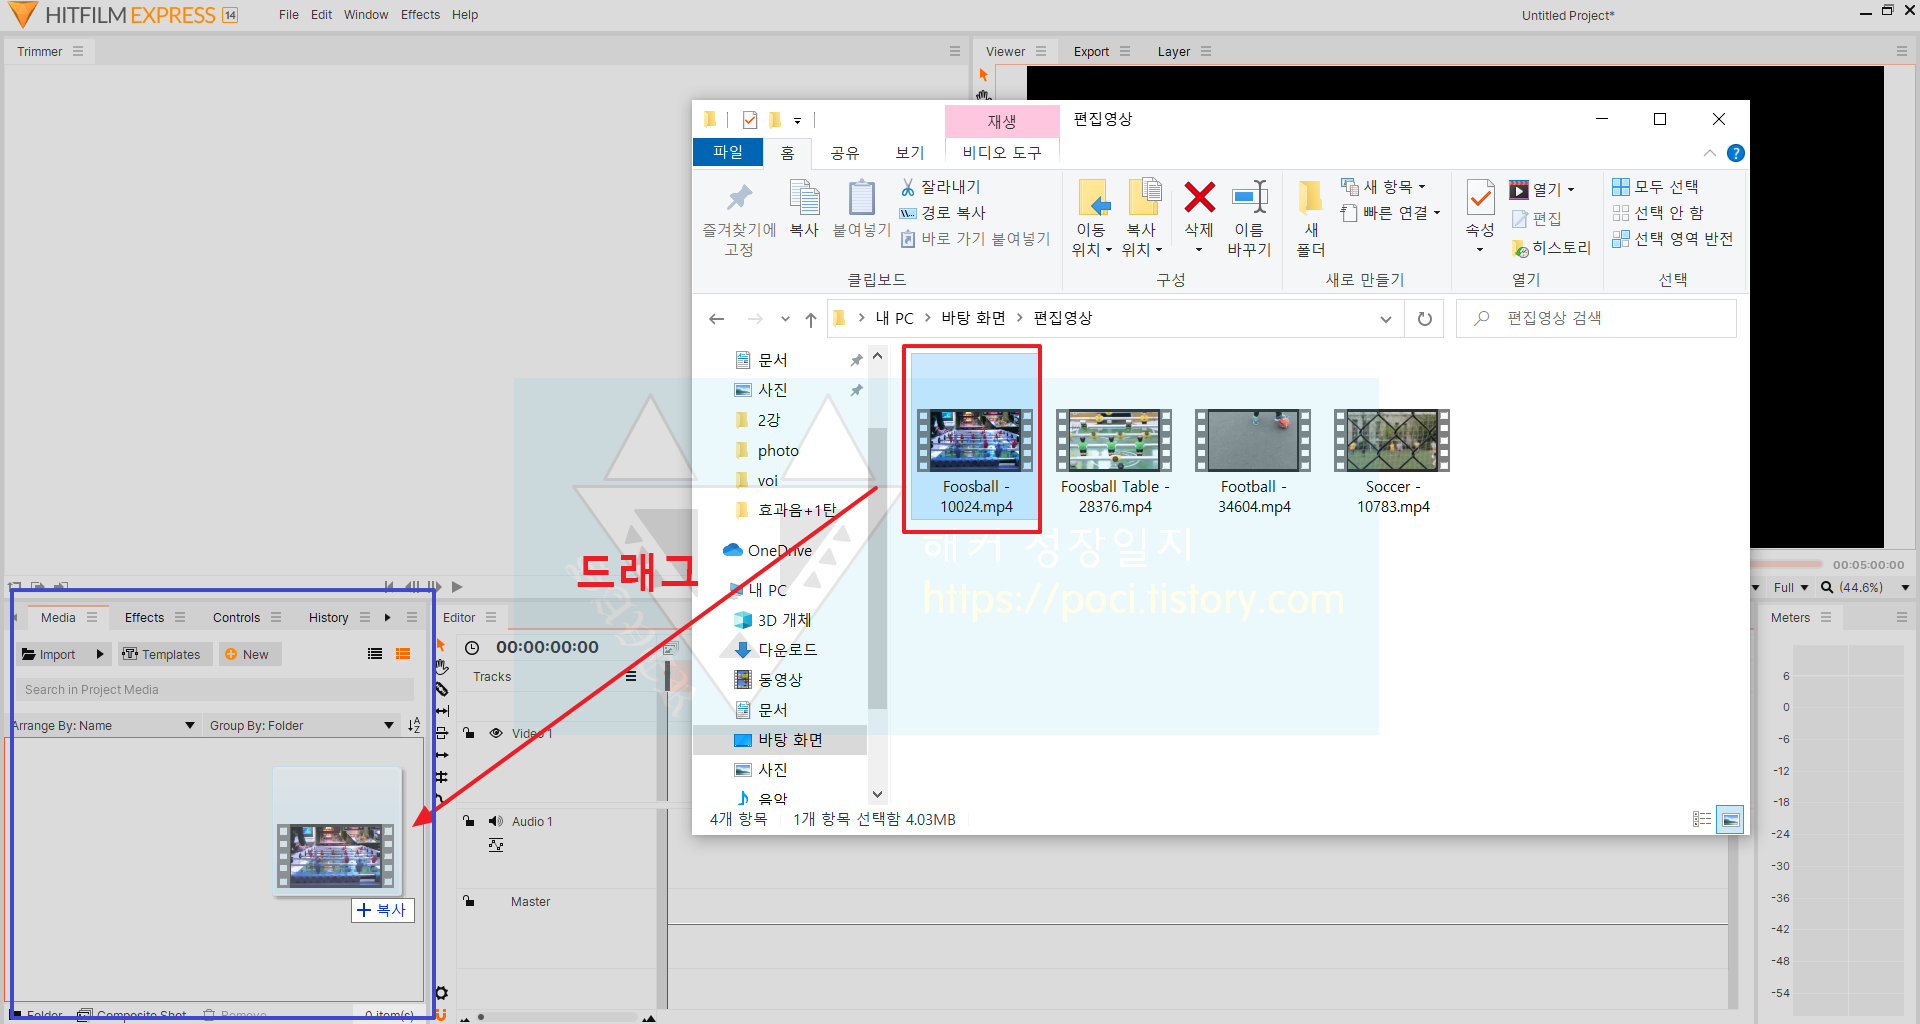
Task: Click Explorer folder search box
Action: click(x=1596, y=318)
